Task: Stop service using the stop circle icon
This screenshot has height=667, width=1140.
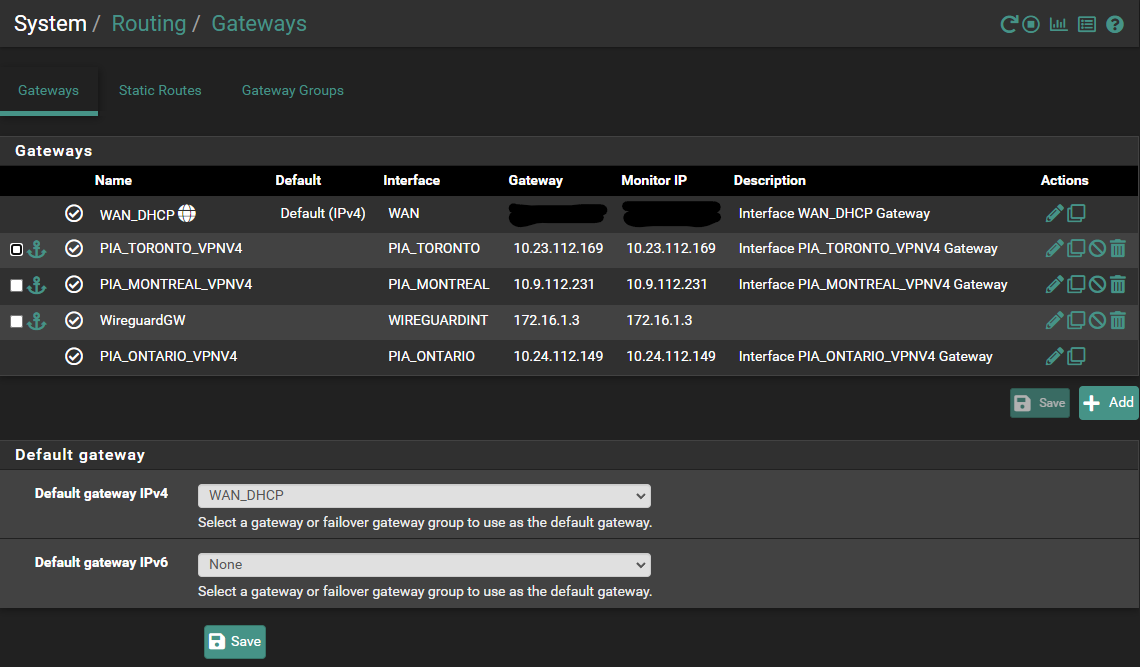Action: (1031, 25)
